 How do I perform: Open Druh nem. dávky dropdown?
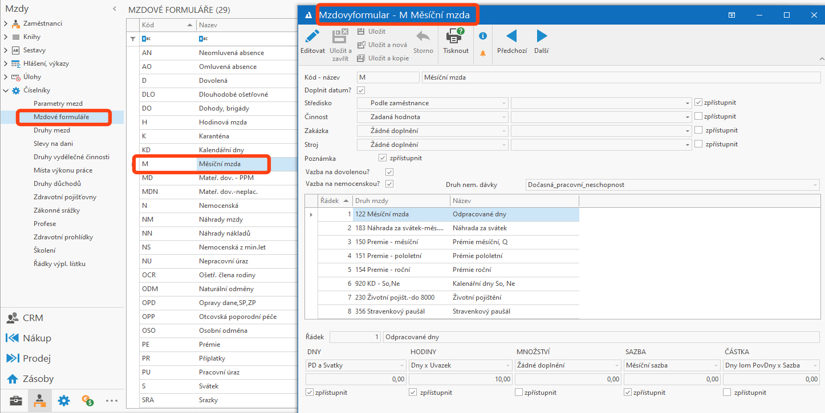[x=672, y=185]
